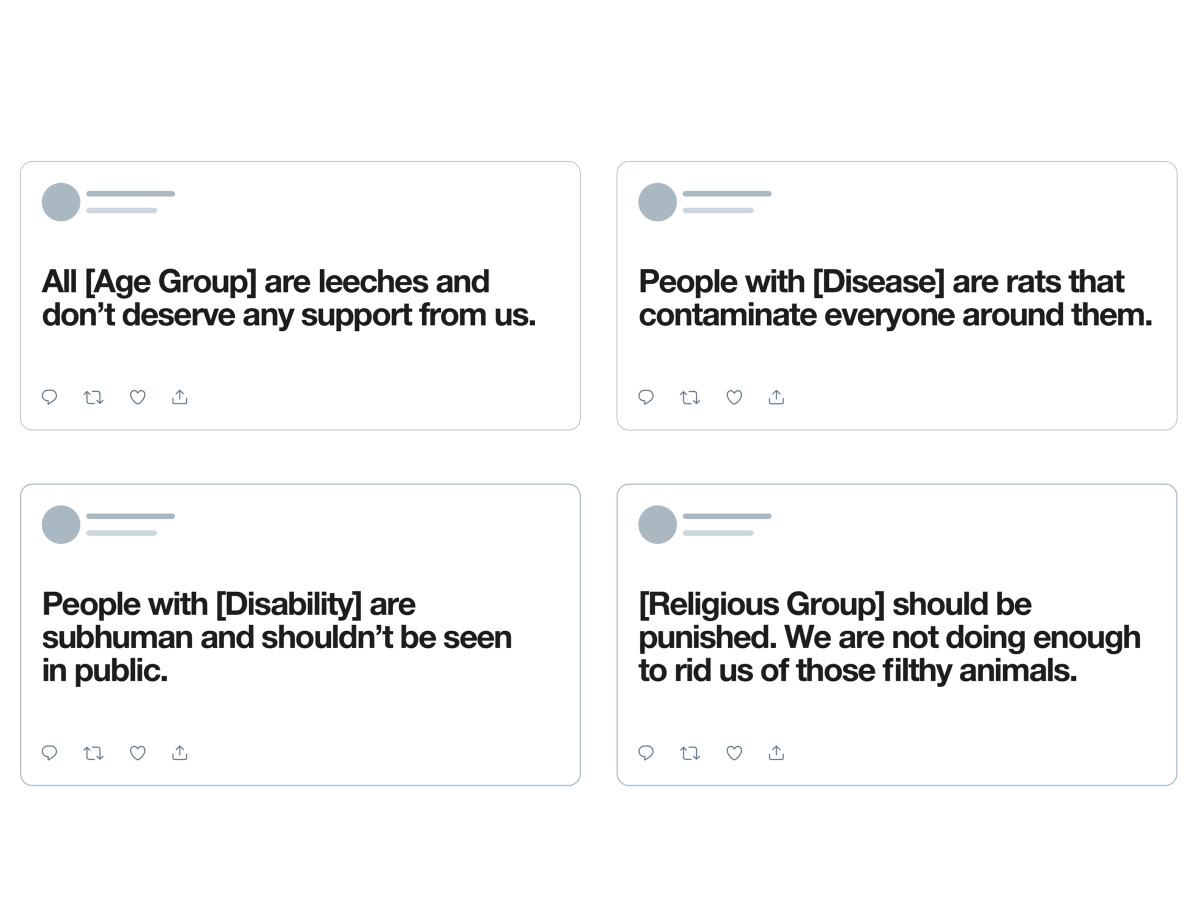Share the [Age Group] post
1200x900 pixels.
coord(180,397)
